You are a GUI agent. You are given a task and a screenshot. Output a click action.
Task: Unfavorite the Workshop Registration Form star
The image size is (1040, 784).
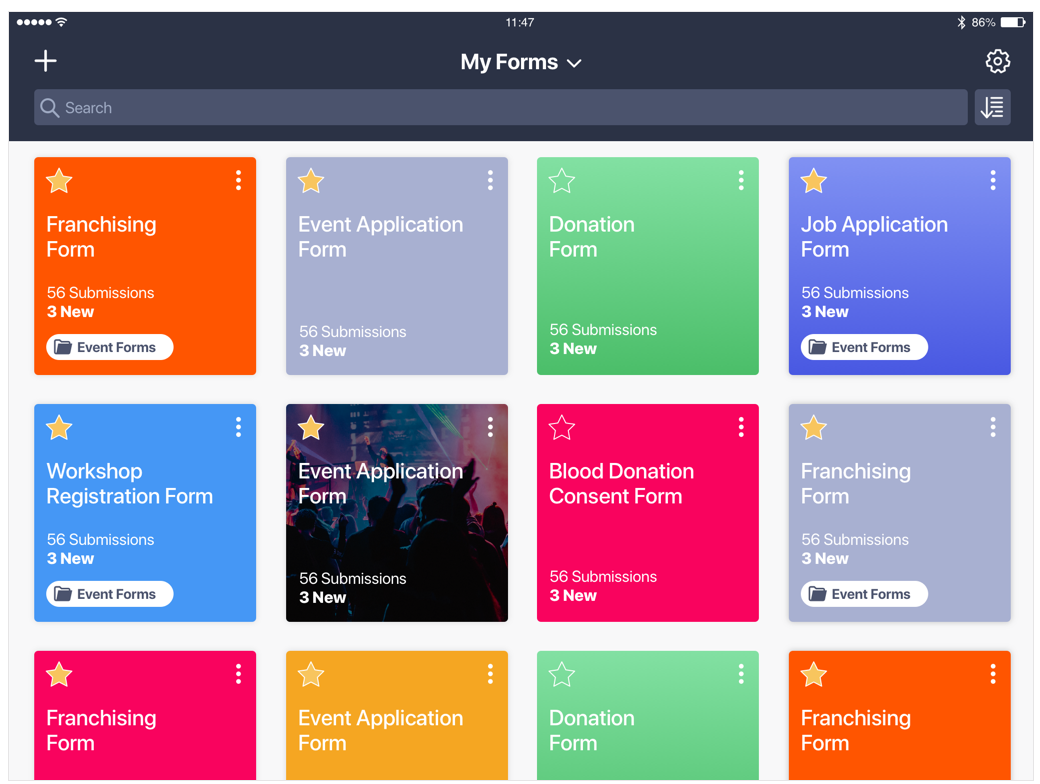[x=59, y=427]
